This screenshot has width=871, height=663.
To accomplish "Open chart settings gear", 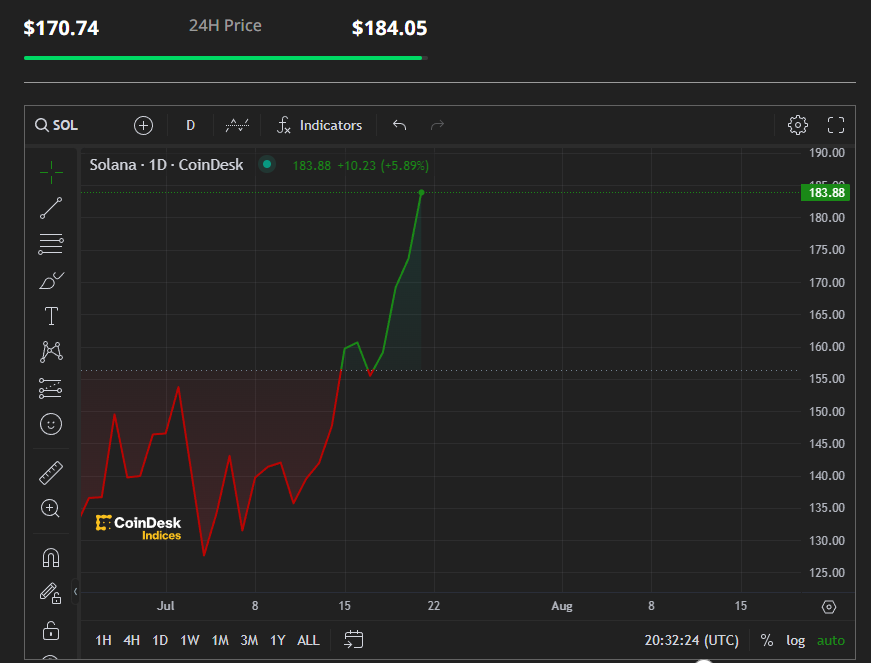I will 798,125.
